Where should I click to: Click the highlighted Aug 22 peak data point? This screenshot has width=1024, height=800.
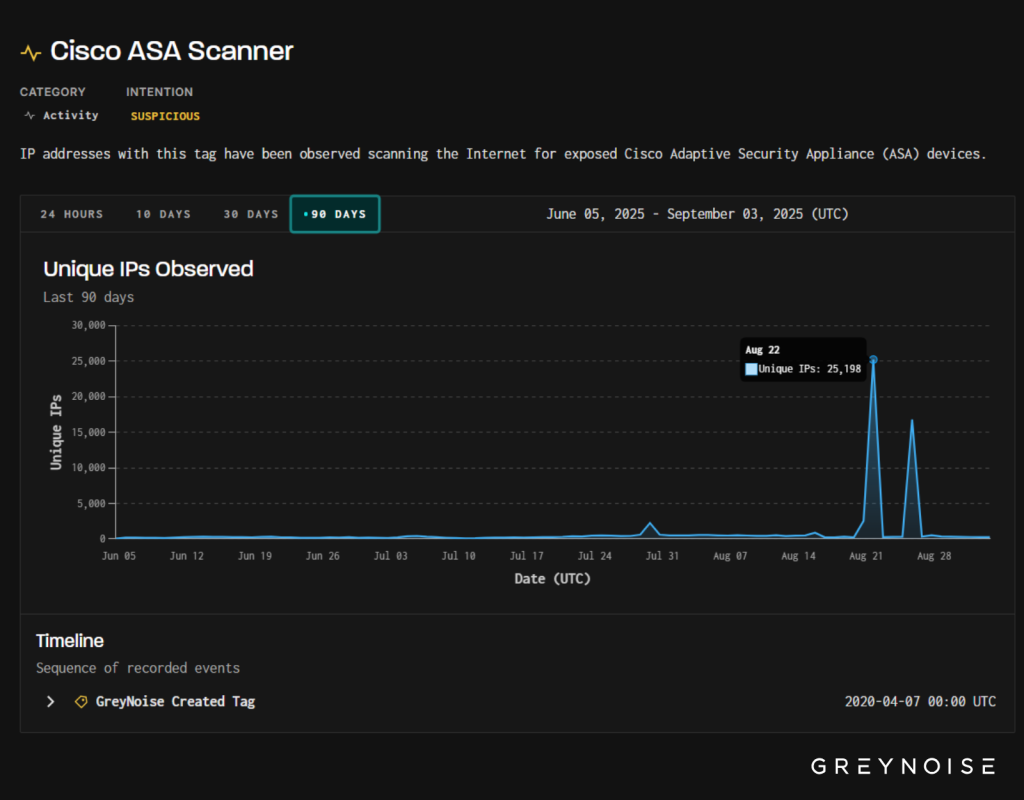[873, 359]
